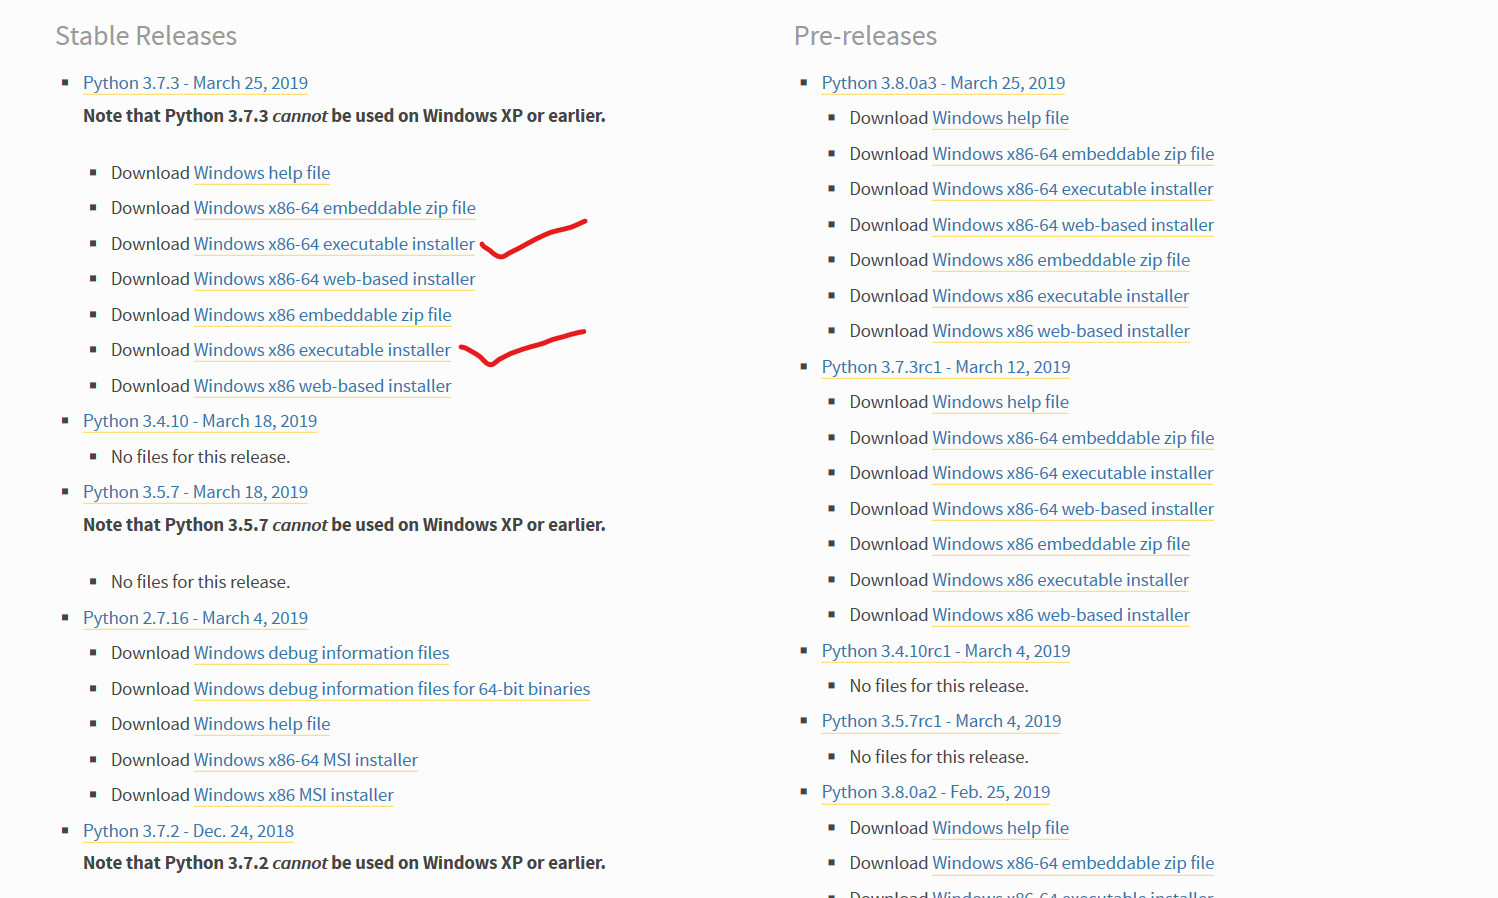Screen dimensions: 1498x898
Task: Click 'No files for this release.' under Python 3.5.7
Action: [x=201, y=582]
